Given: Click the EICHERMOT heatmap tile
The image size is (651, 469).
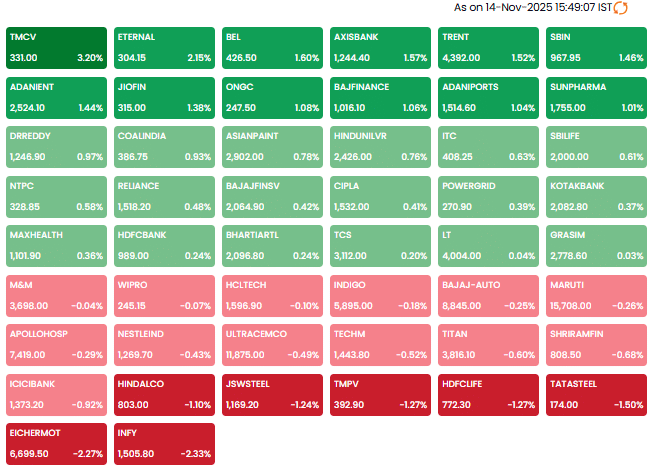Looking at the screenshot, I should click(x=56, y=440).
